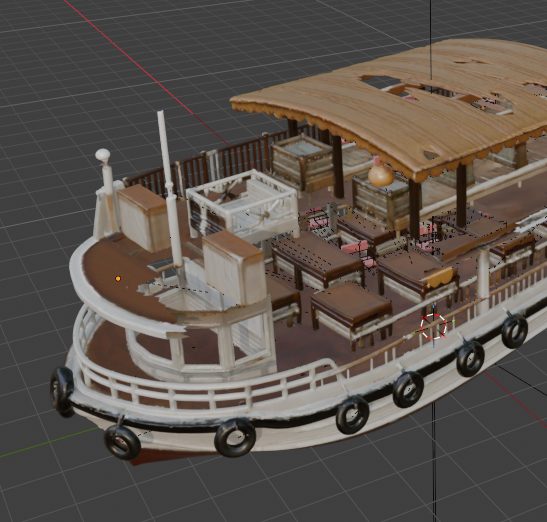Click the orange object origin dot
Image resolution: width=547 pixels, height=522 pixels.
(118, 279)
